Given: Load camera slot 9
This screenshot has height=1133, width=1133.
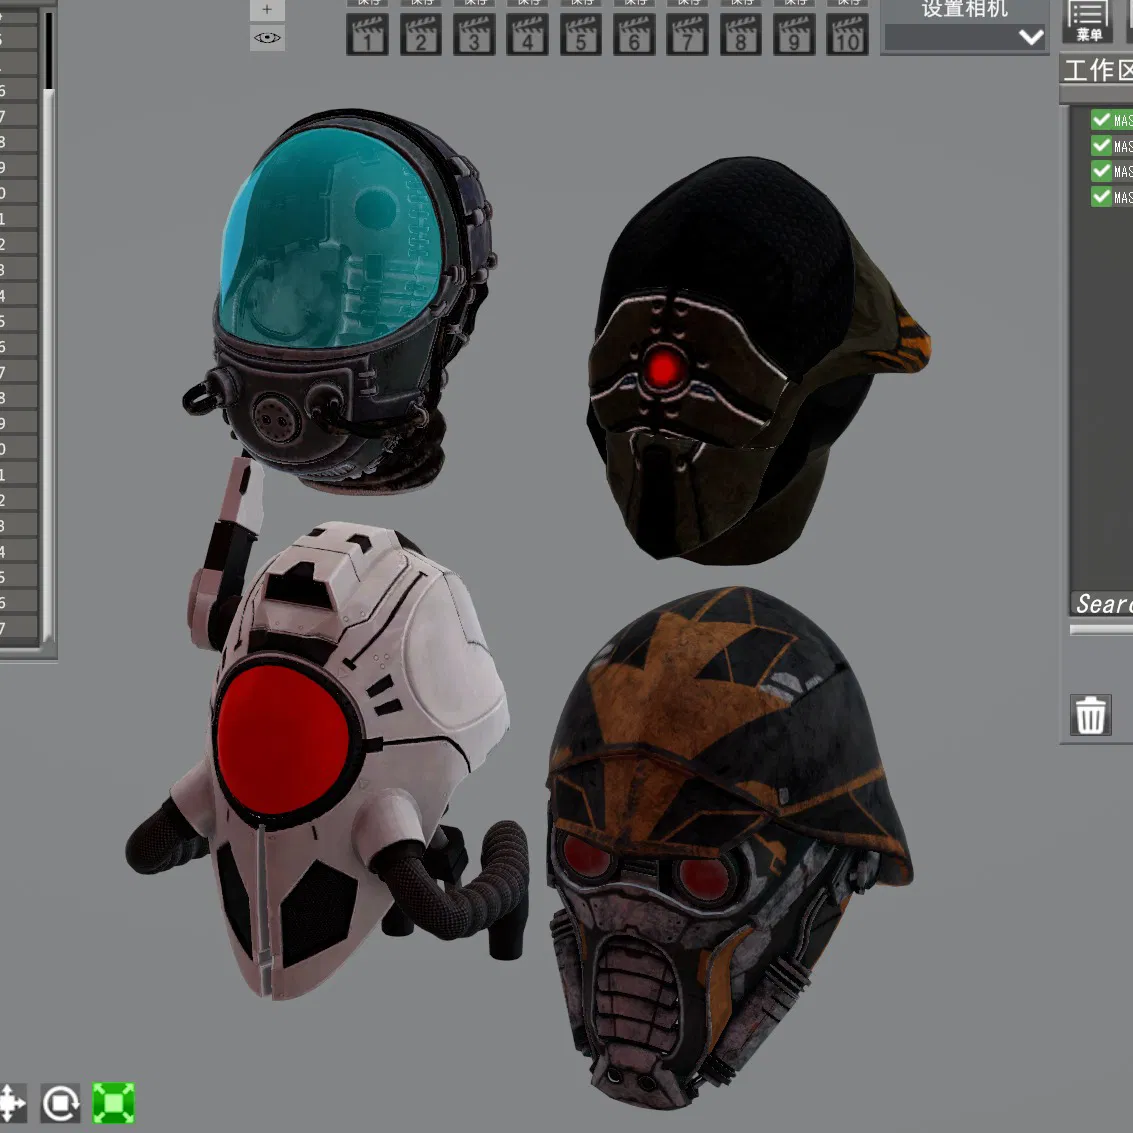Looking at the screenshot, I should (794, 35).
